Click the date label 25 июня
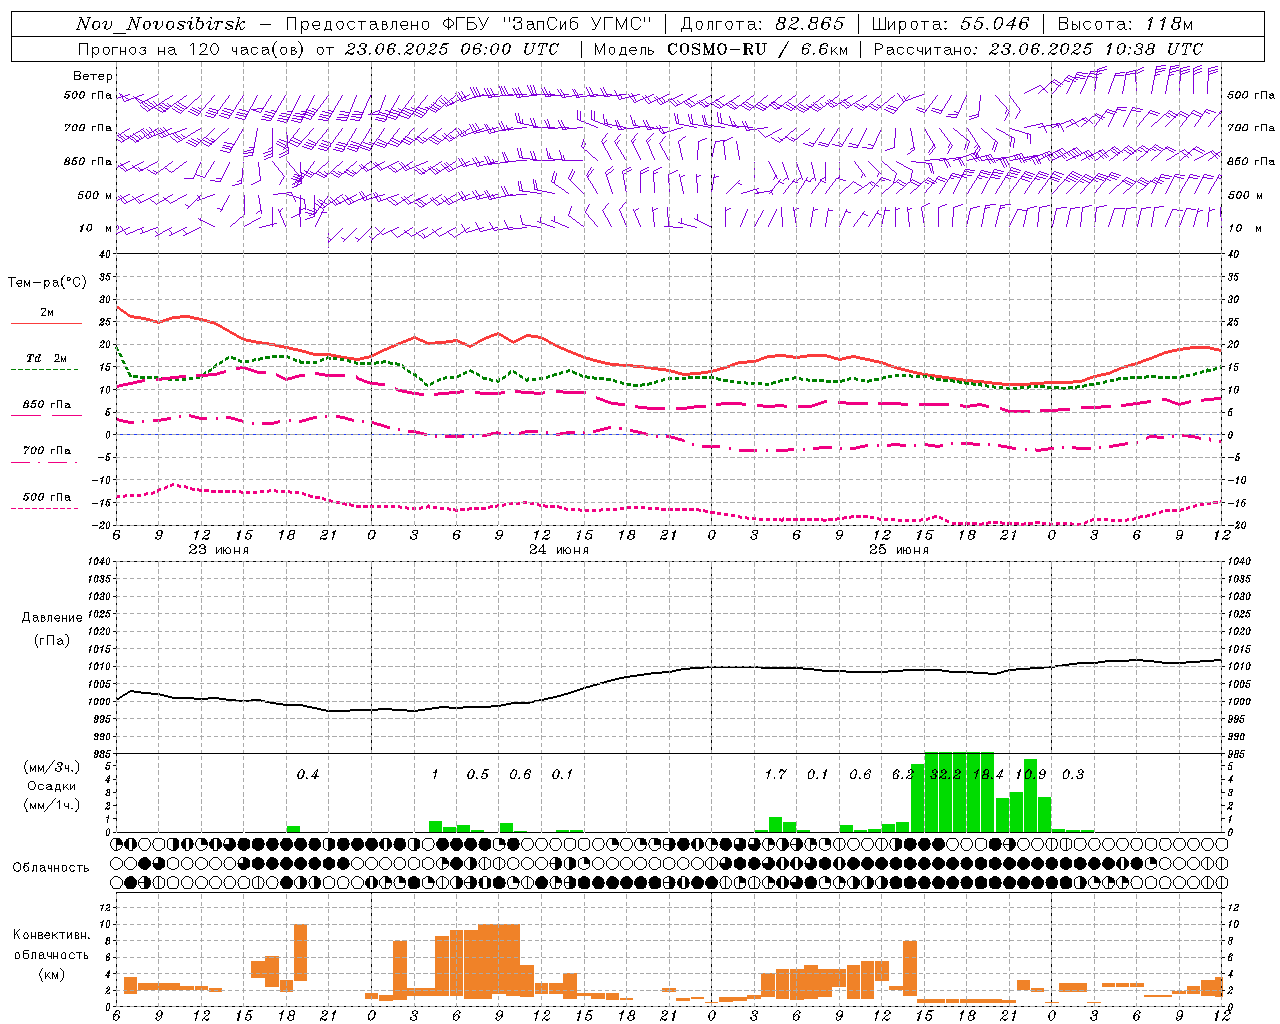The height and width of the screenshot is (1024, 1280). [x=898, y=550]
